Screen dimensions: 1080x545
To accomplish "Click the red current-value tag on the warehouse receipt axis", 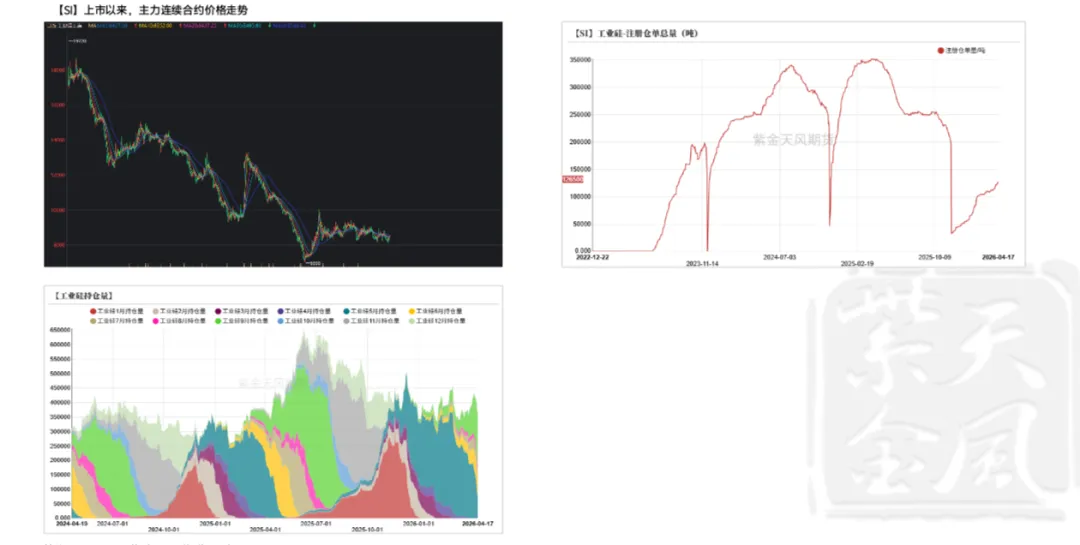I will click(572, 179).
